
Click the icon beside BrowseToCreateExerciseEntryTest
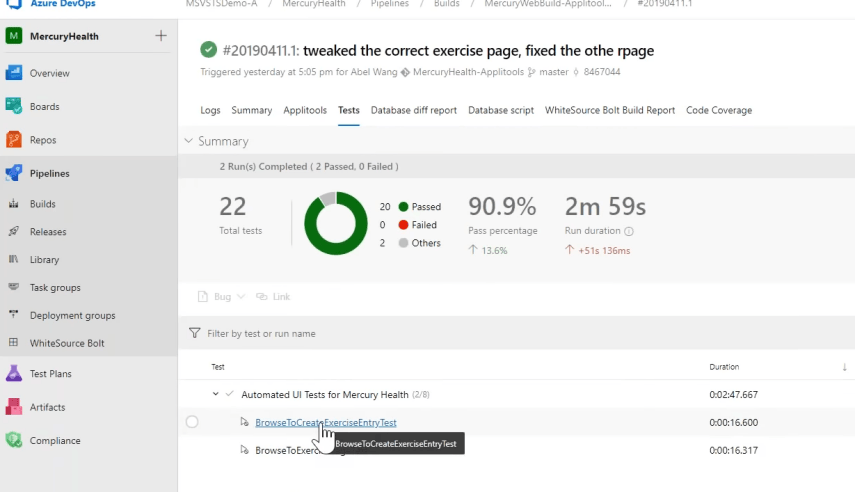[x=244, y=422]
